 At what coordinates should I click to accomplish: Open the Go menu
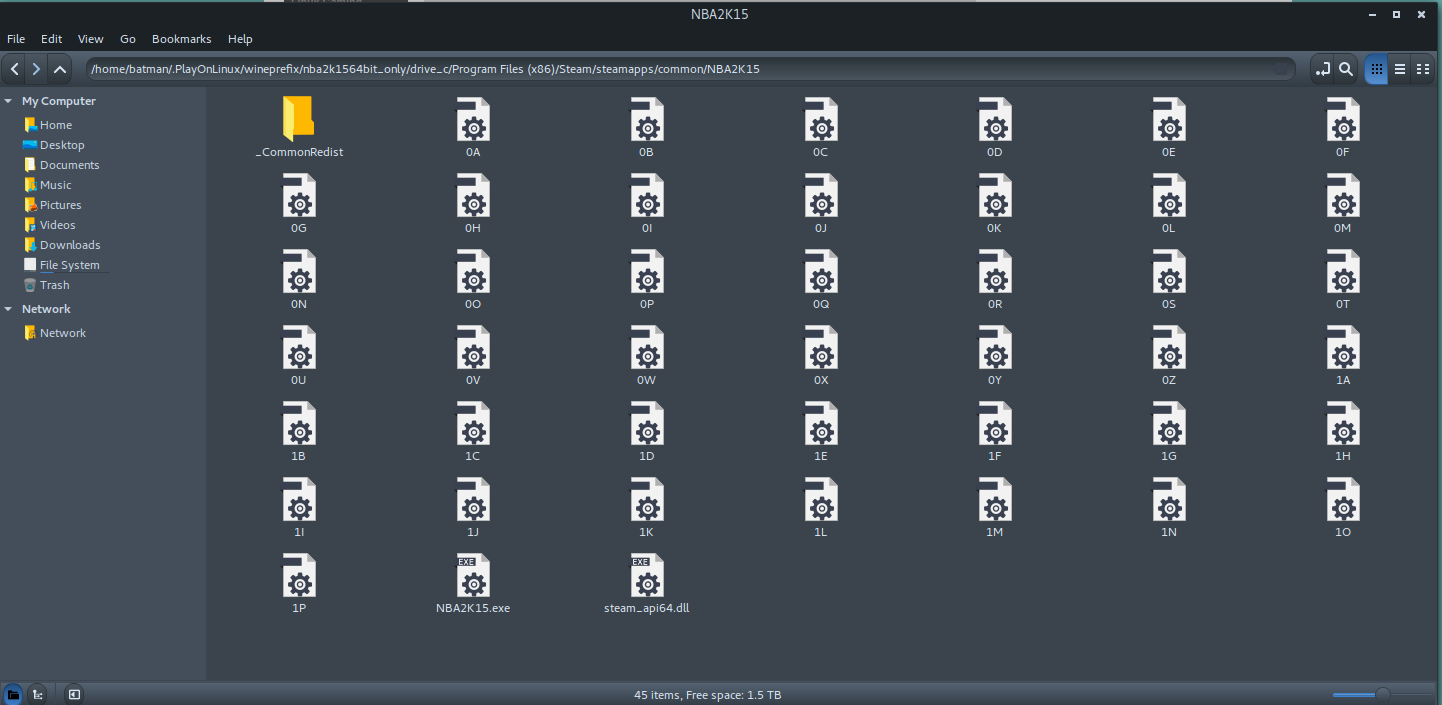pos(128,39)
